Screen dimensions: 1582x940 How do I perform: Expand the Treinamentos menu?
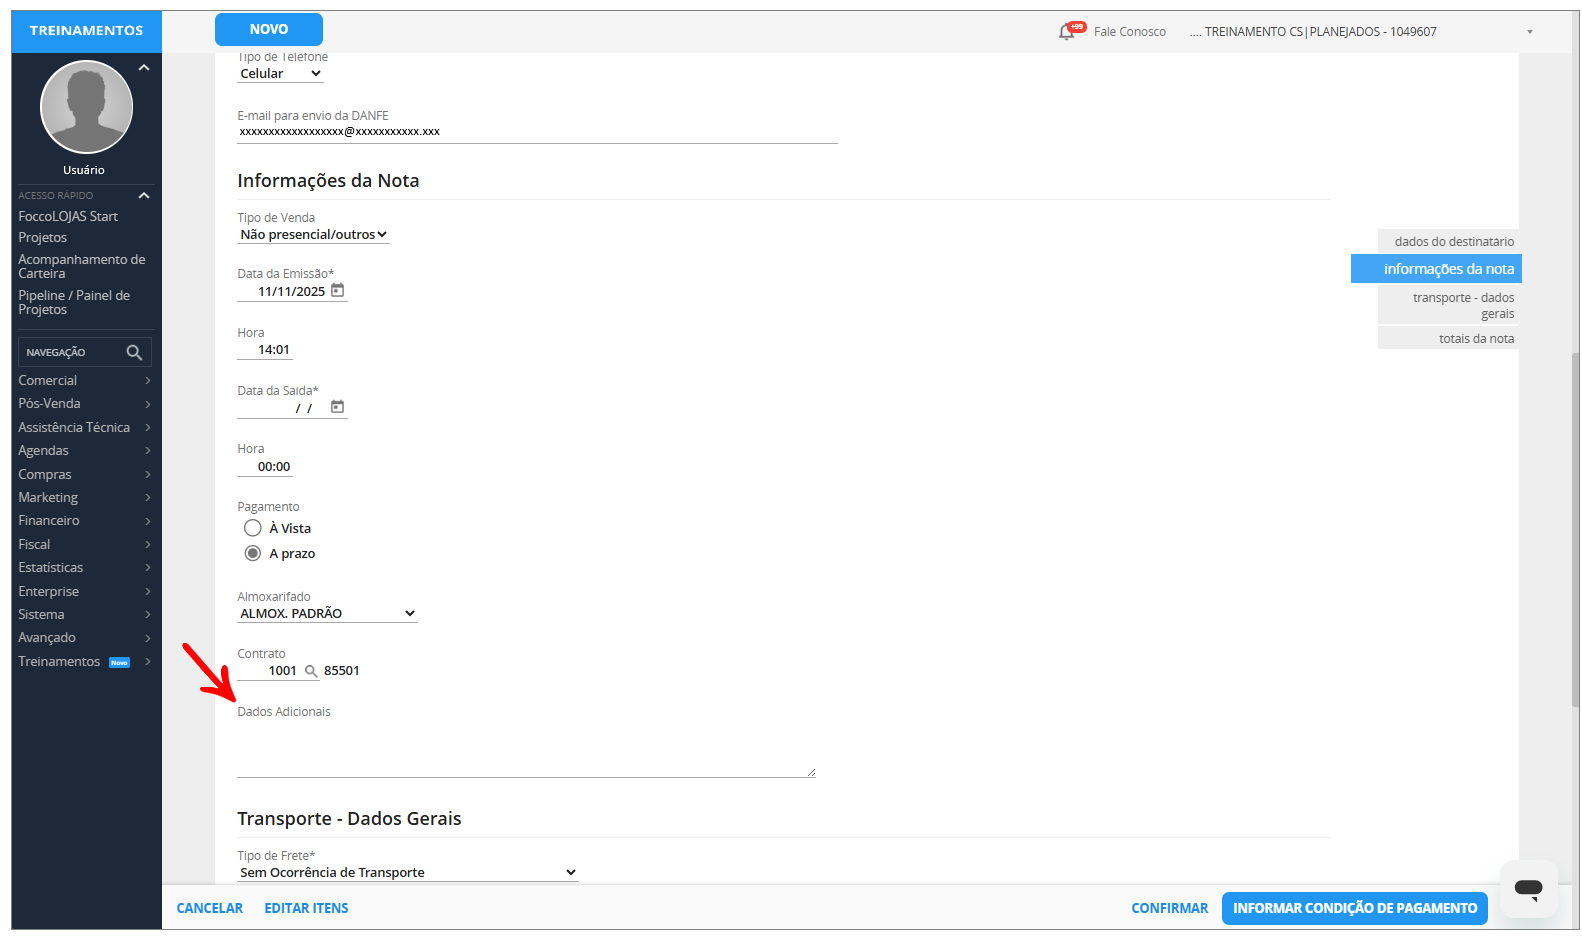(x=84, y=662)
